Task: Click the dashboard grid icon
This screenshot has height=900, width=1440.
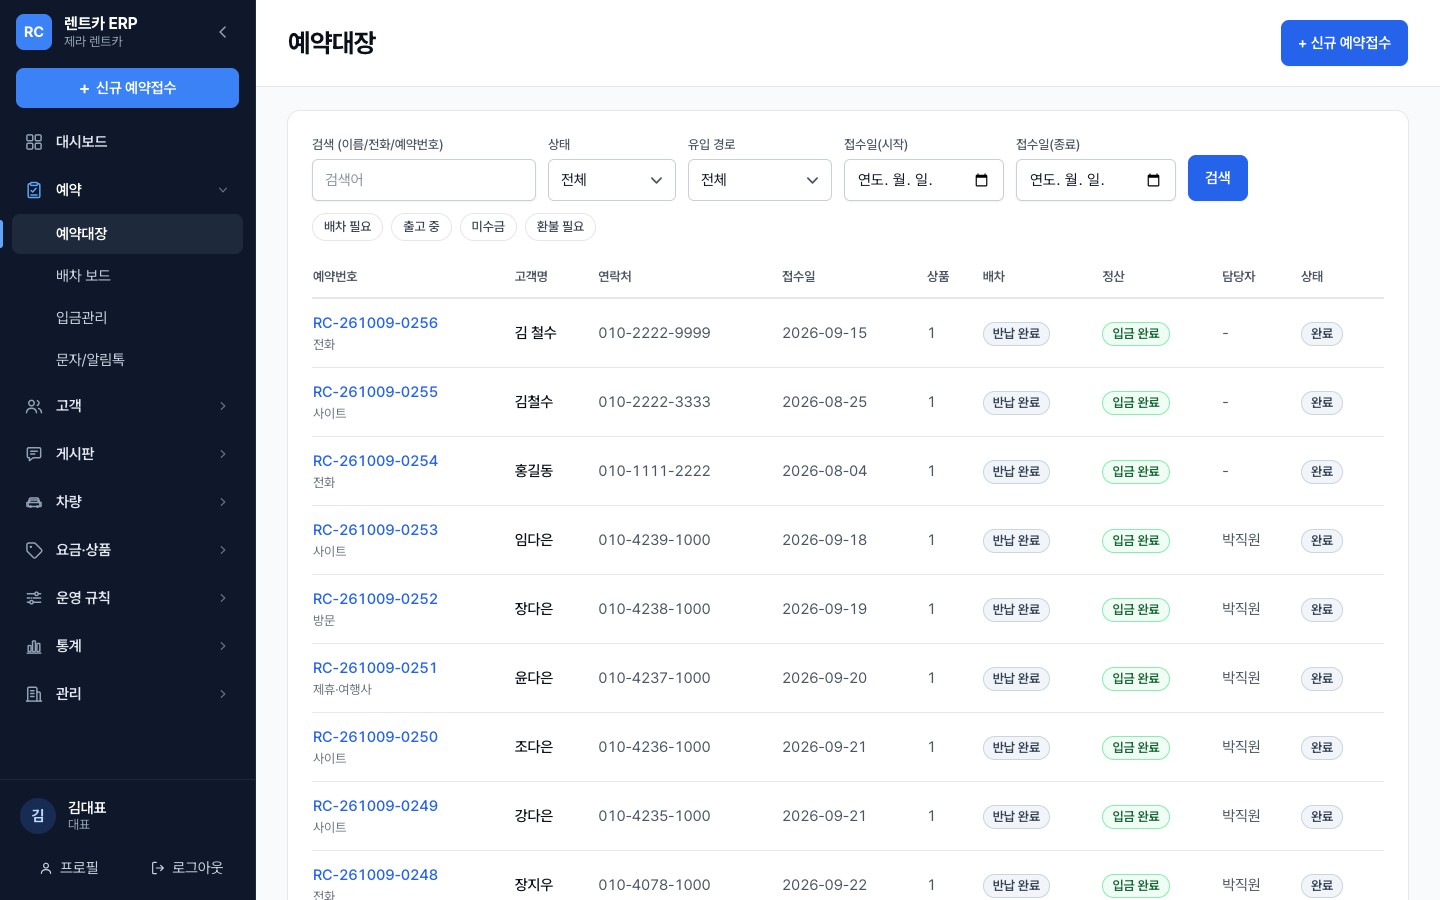Action: [x=34, y=142]
